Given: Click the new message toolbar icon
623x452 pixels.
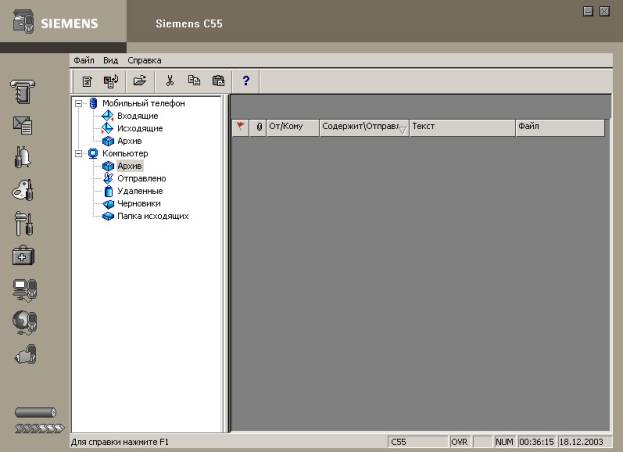Looking at the screenshot, I should coord(87,81).
